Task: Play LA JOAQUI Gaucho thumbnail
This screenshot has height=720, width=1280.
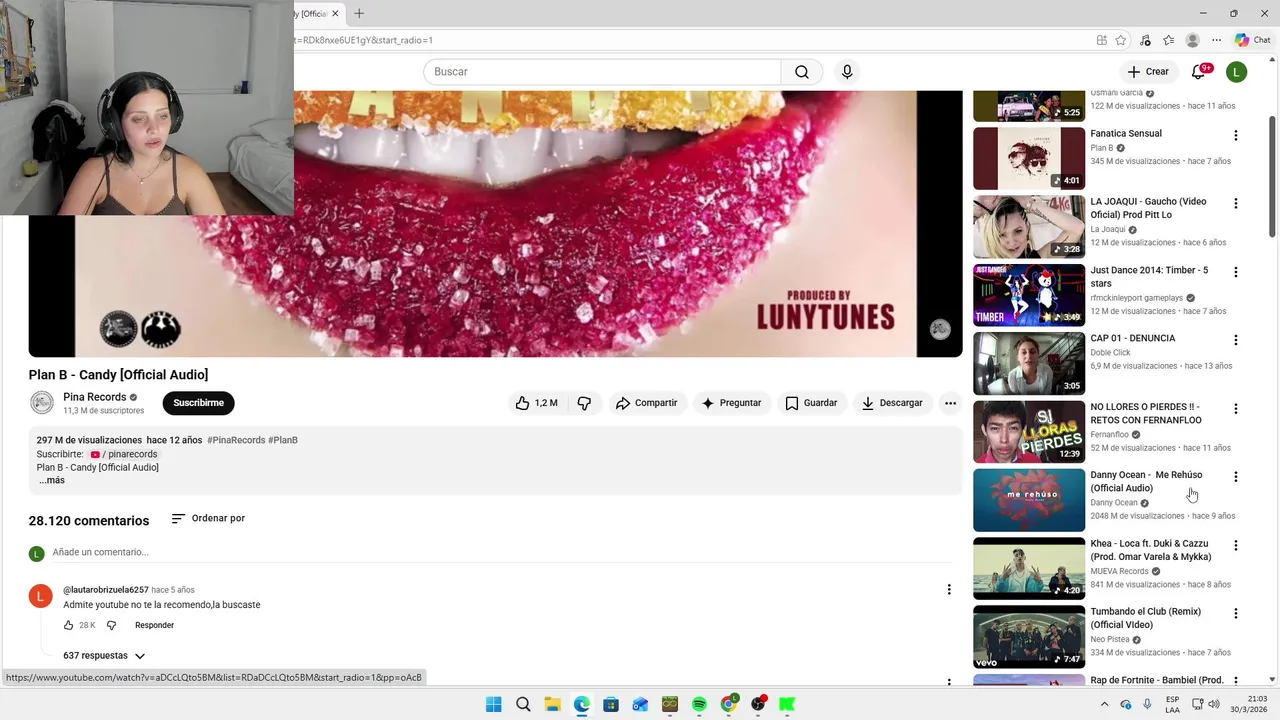Action: (1029, 226)
